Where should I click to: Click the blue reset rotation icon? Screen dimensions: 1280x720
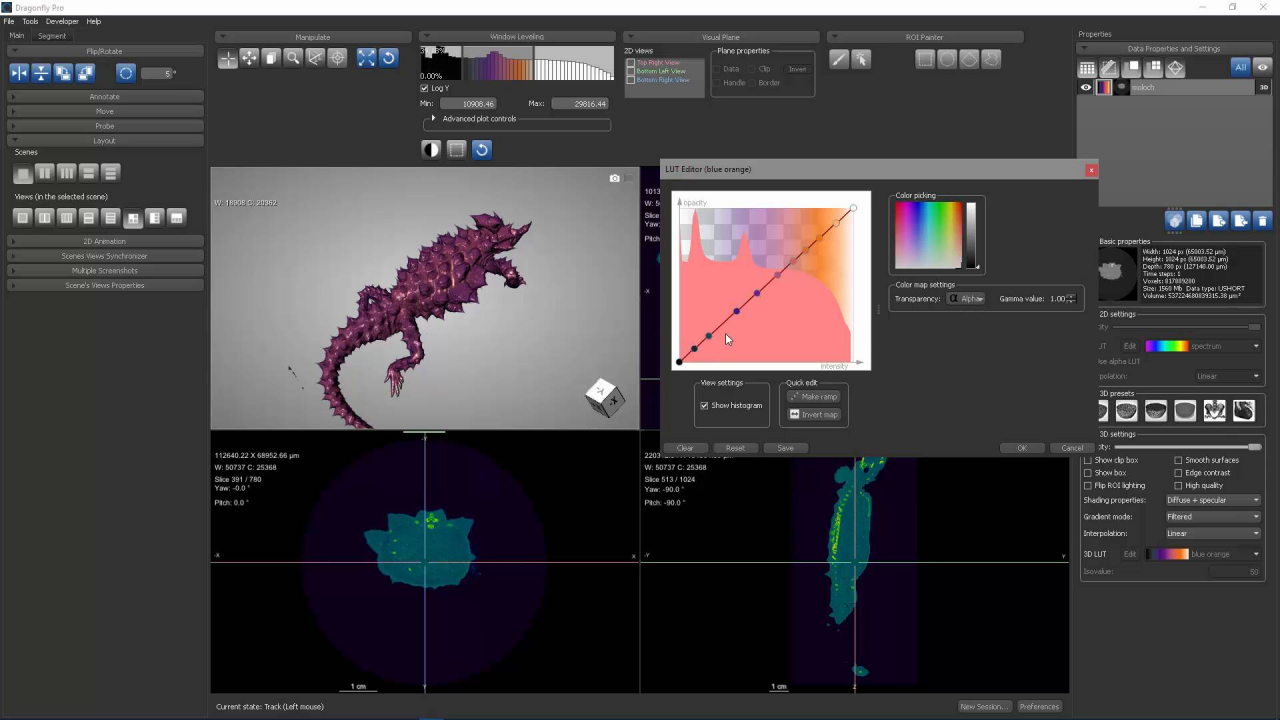(x=388, y=58)
